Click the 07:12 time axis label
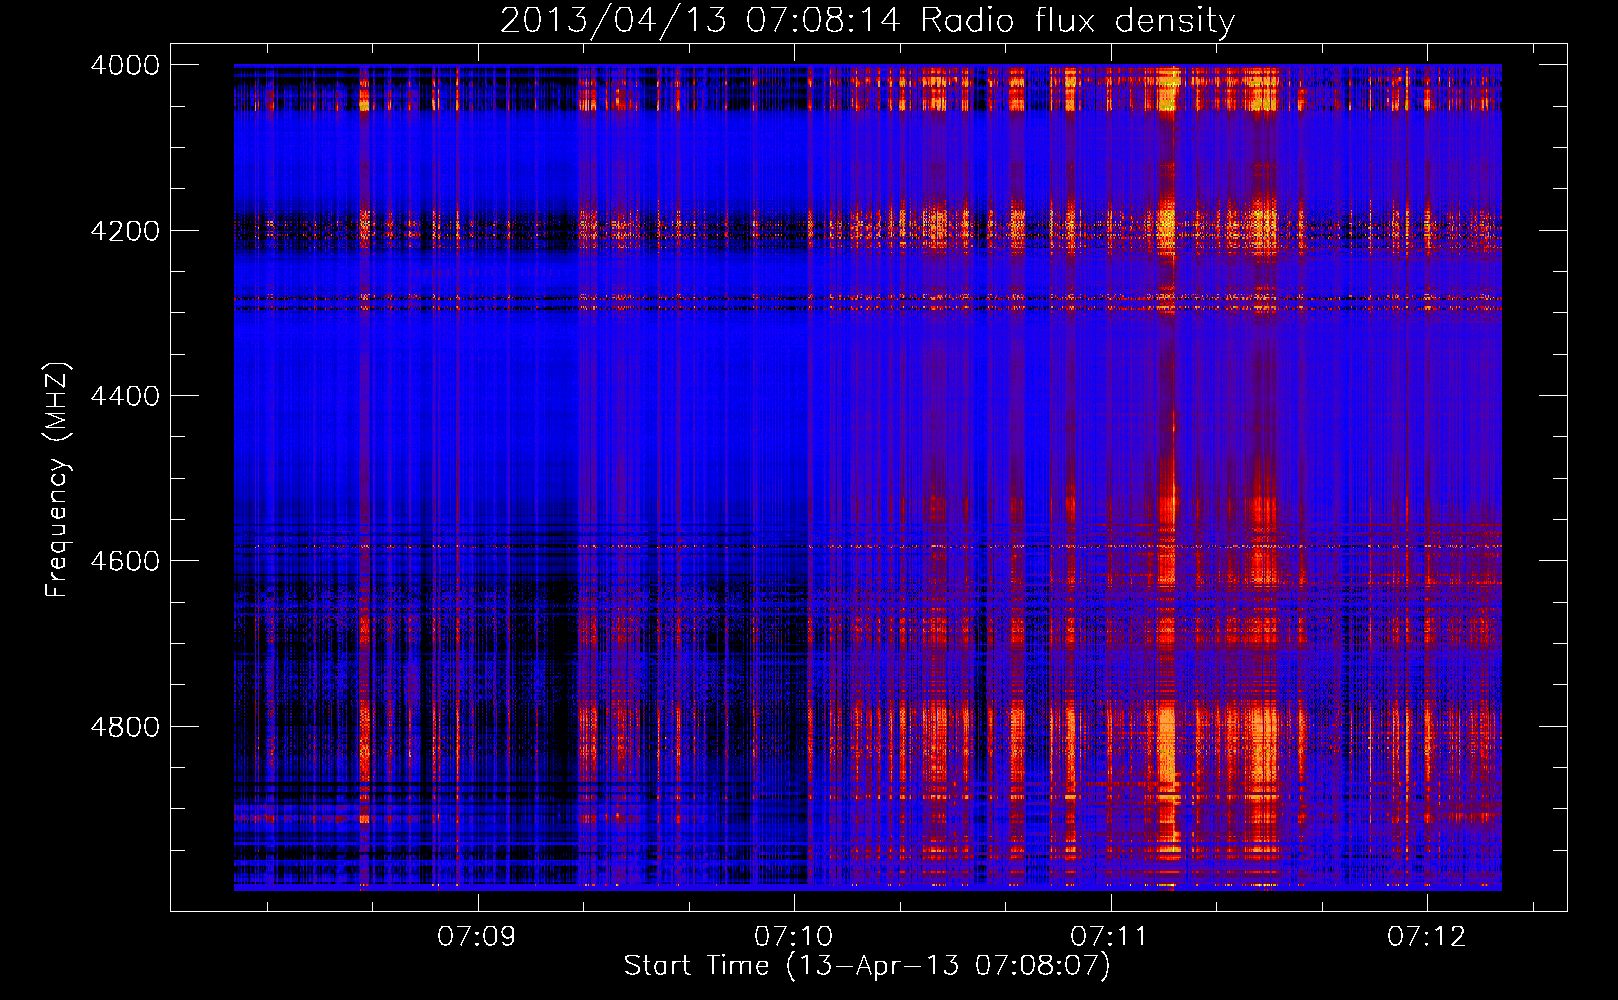Viewport: 1618px width, 1000px height. tap(1427, 936)
